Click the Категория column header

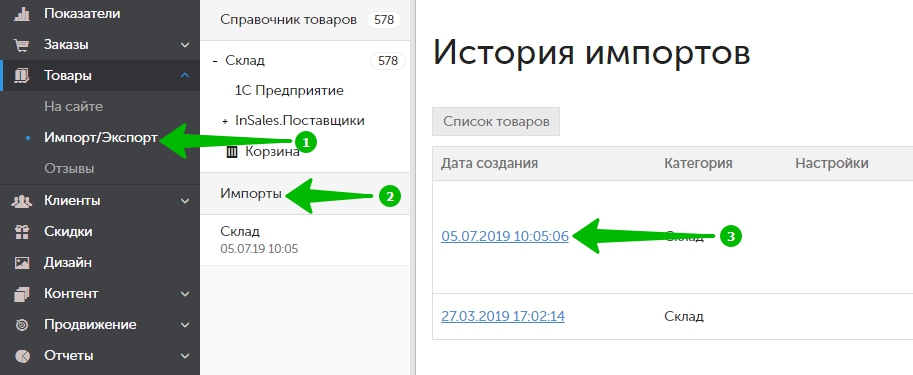point(698,163)
